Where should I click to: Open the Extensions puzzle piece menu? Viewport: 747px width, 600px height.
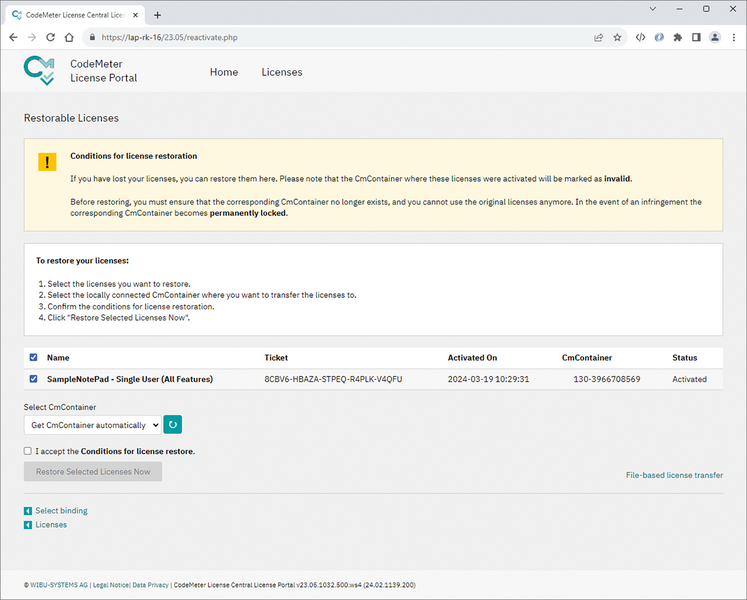point(677,37)
